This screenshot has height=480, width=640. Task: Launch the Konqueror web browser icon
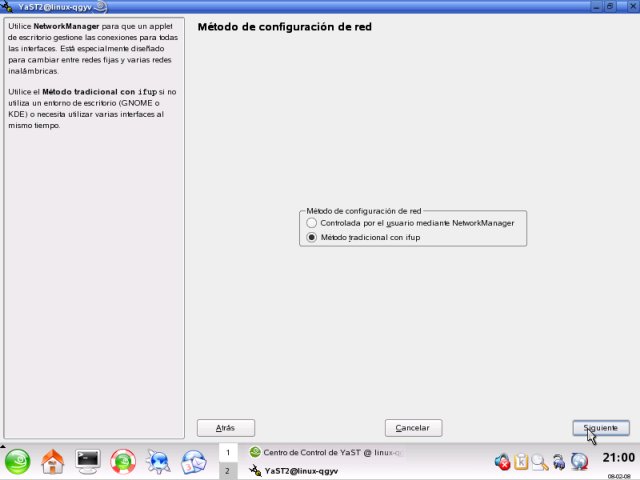tap(158, 462)
